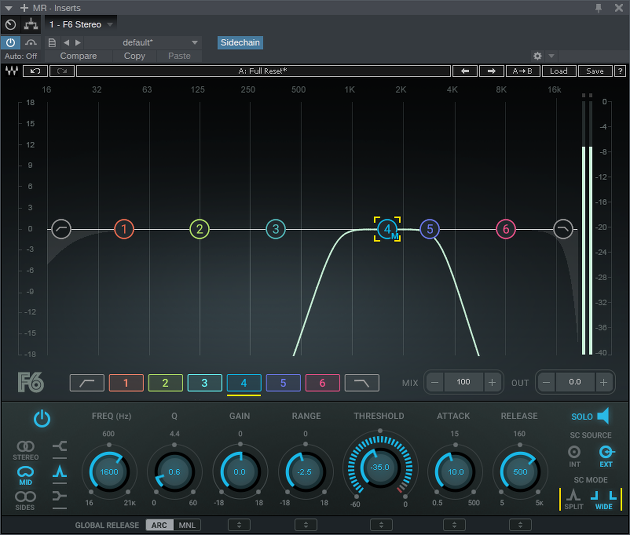630x535 pixels.
Task: Select band 5 node on the graph
Action: 430,229
